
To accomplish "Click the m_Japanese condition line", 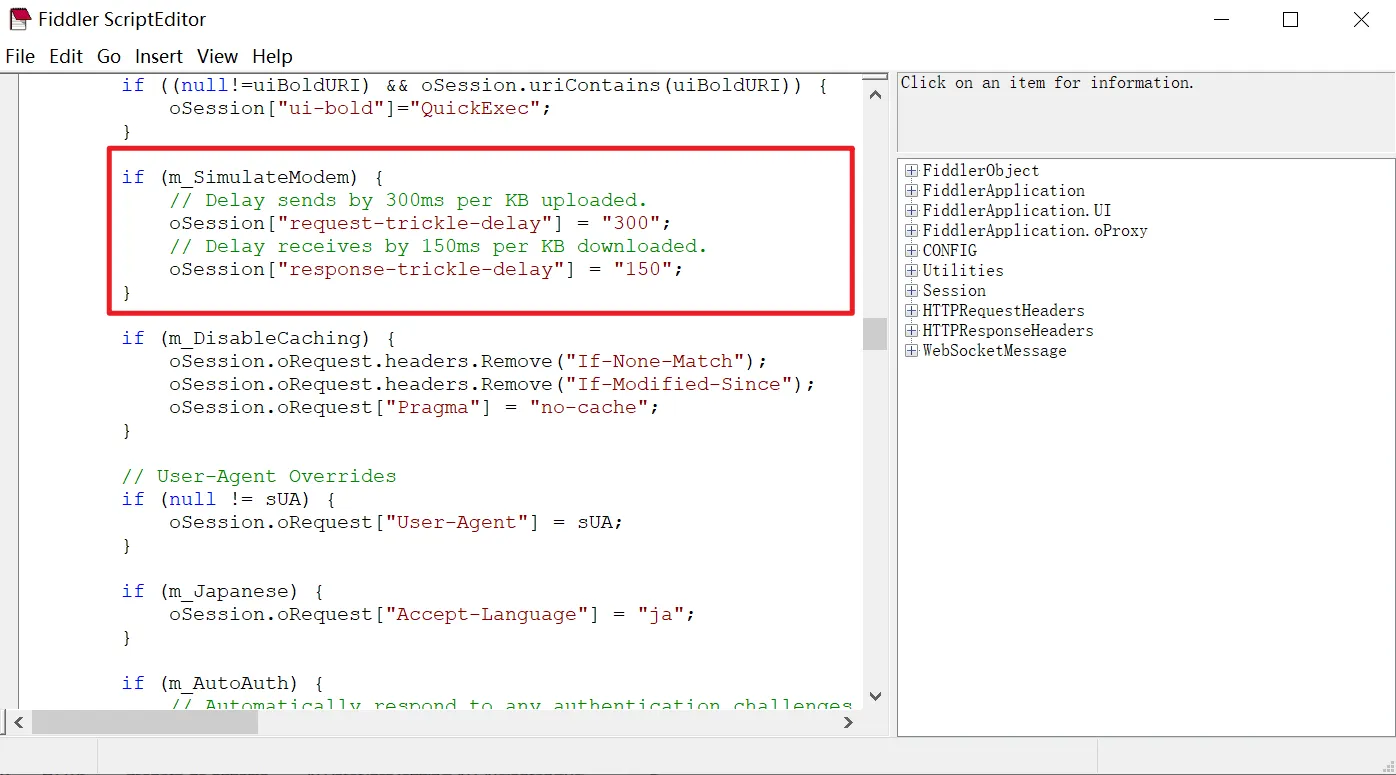I will [x=223, y=591].
